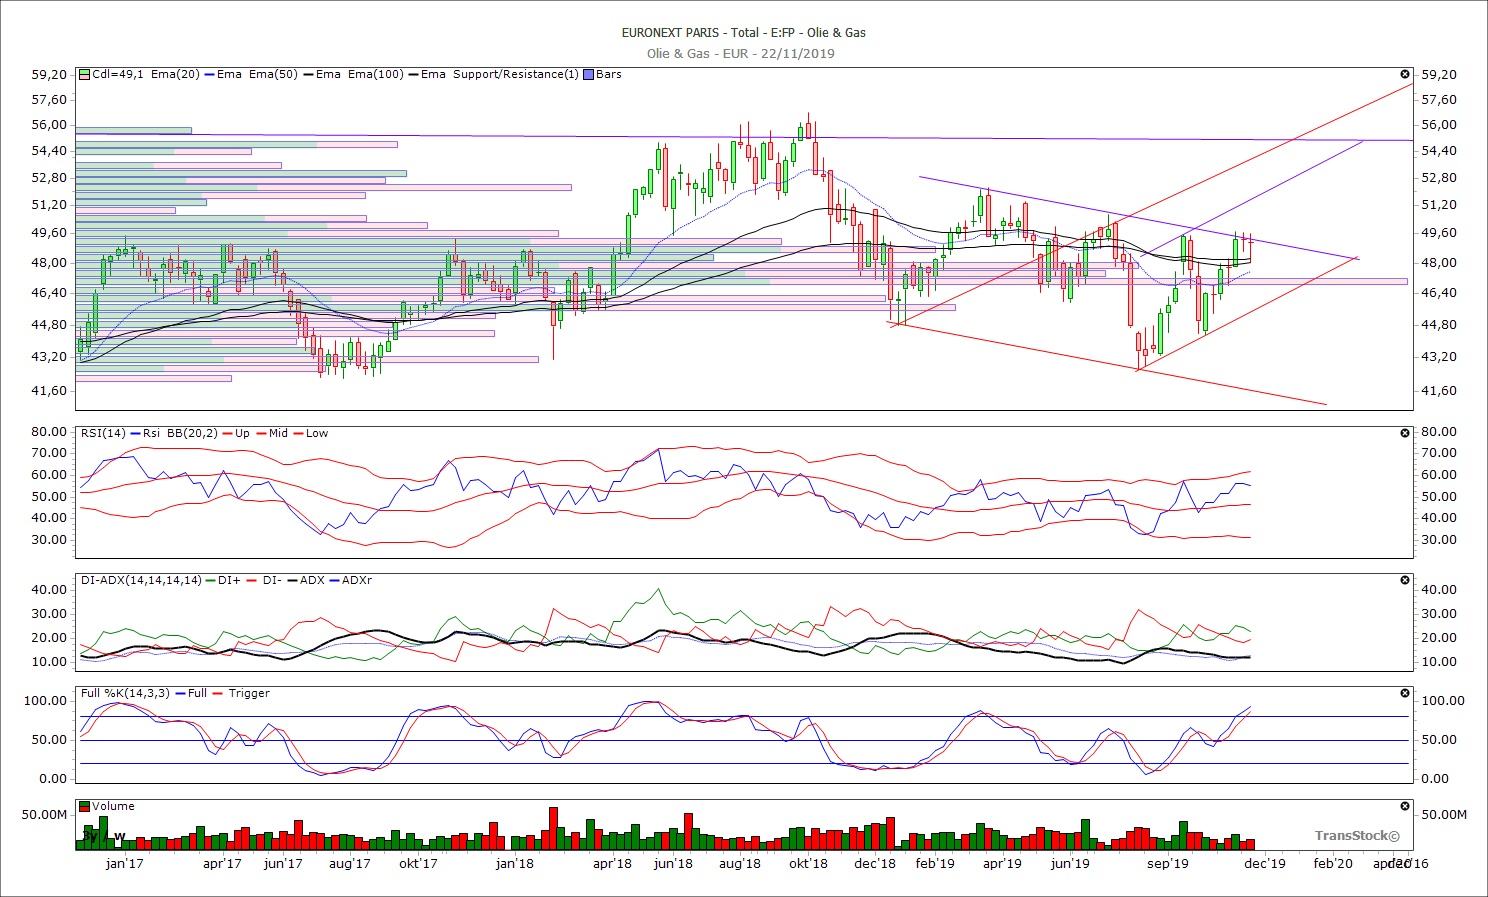Click the Volume panel label
Viewport: 1488px width, 897px height.
[x=113, y=806]
